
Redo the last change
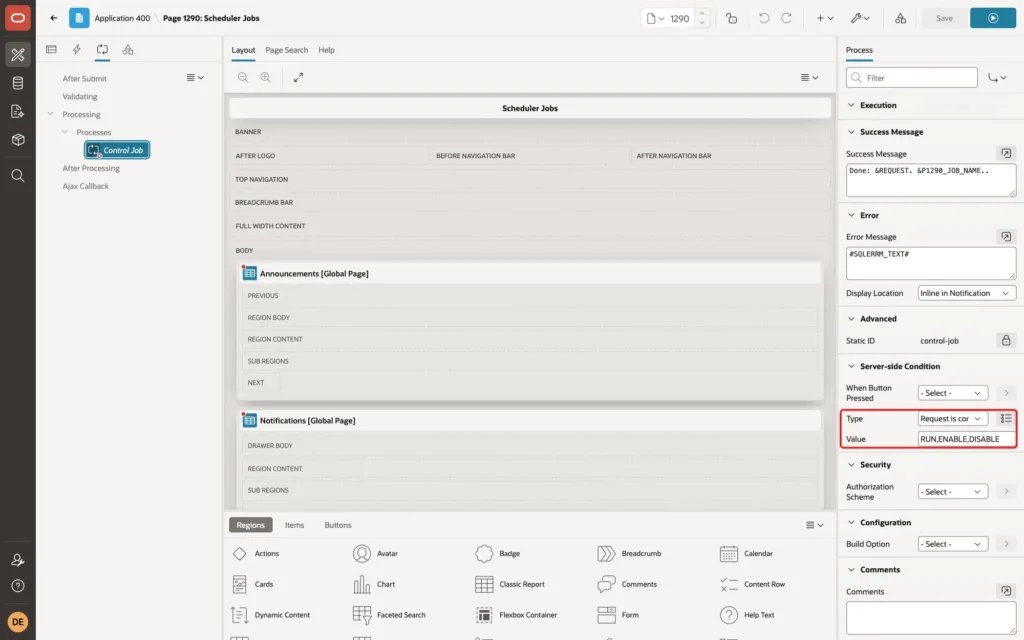(x=786, y=18)
